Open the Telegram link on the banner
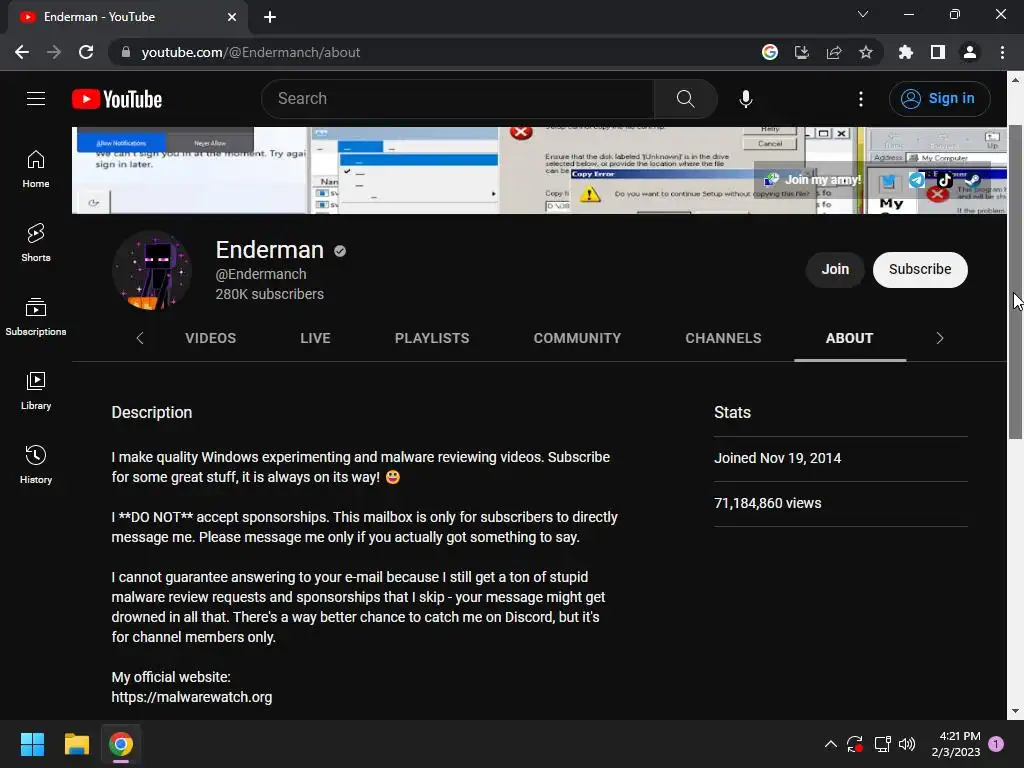The width and height of the screenshot is (1024, 768). tap(917, 180)
